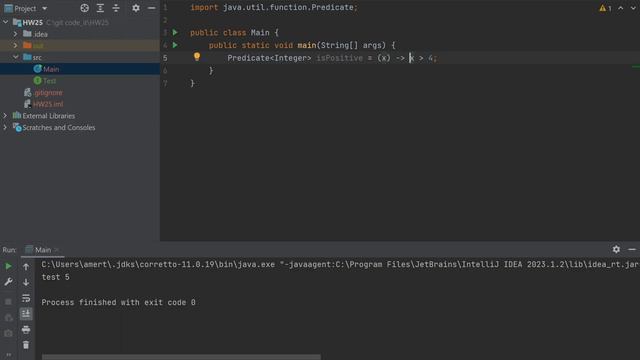Expand the .idea folder
640x360 pixels.
tap(16, 34)
